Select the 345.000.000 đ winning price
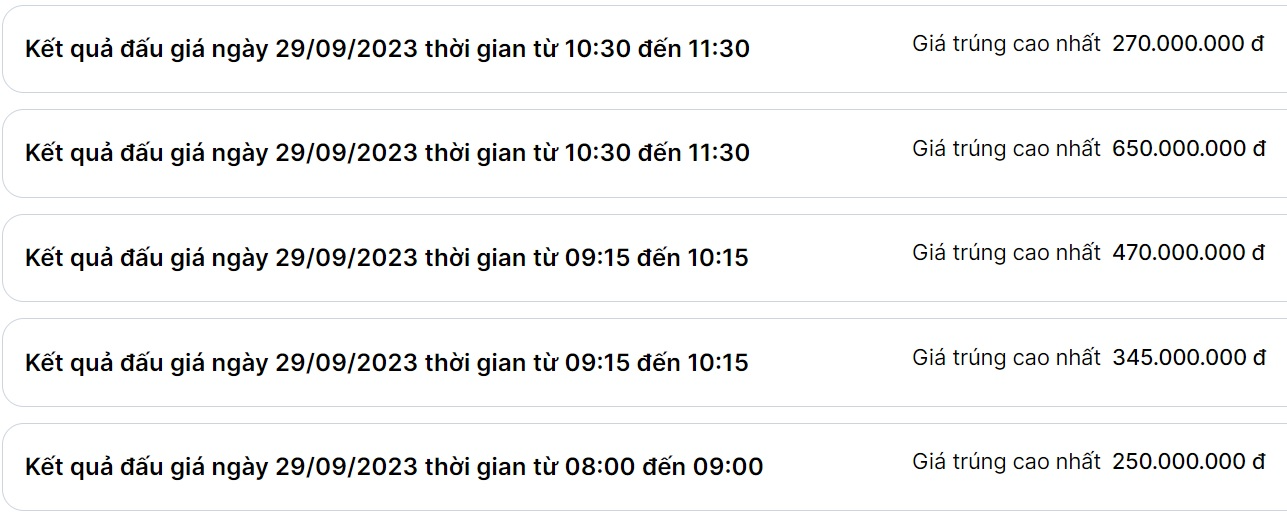 [1188, 357]
